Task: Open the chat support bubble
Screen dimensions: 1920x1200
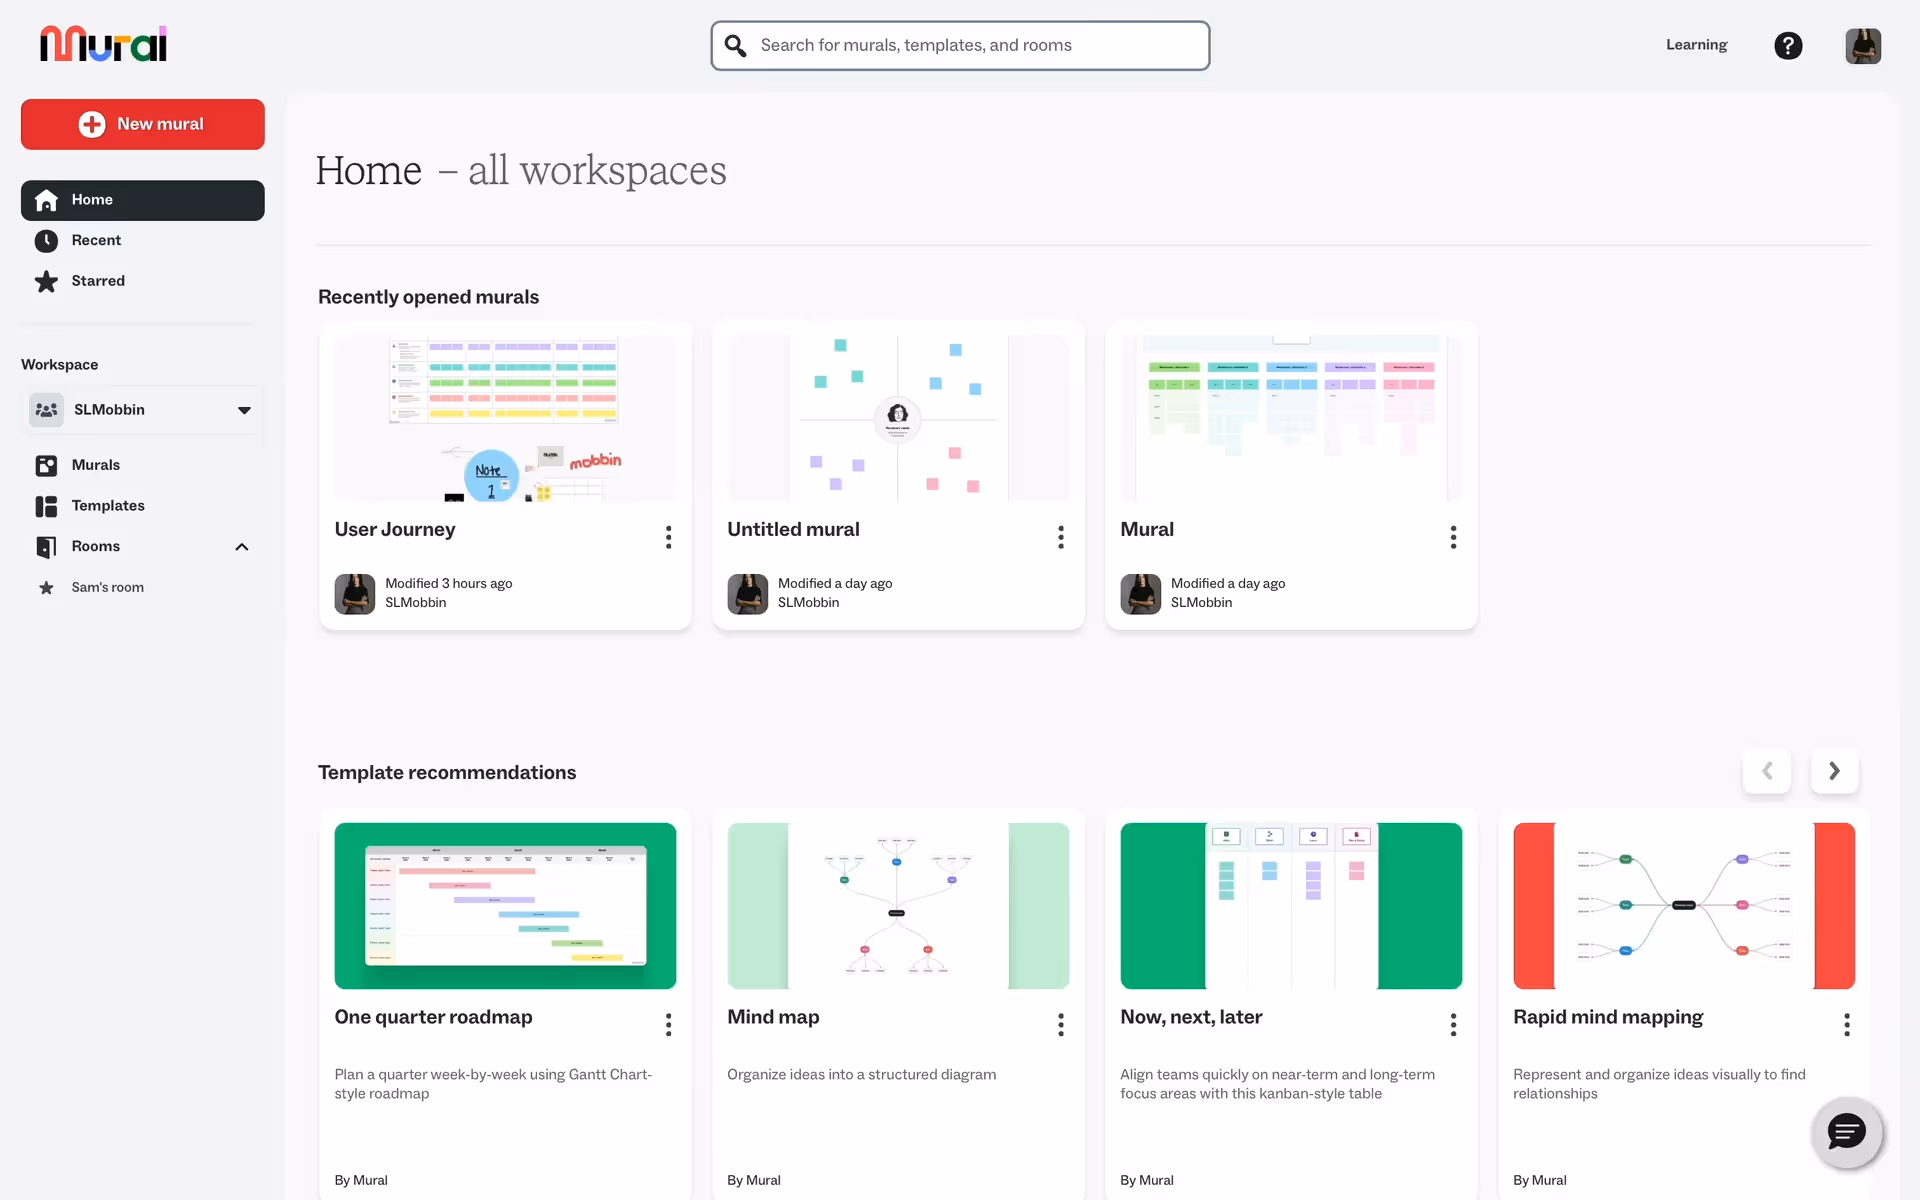Action: coord(1846,1132)
